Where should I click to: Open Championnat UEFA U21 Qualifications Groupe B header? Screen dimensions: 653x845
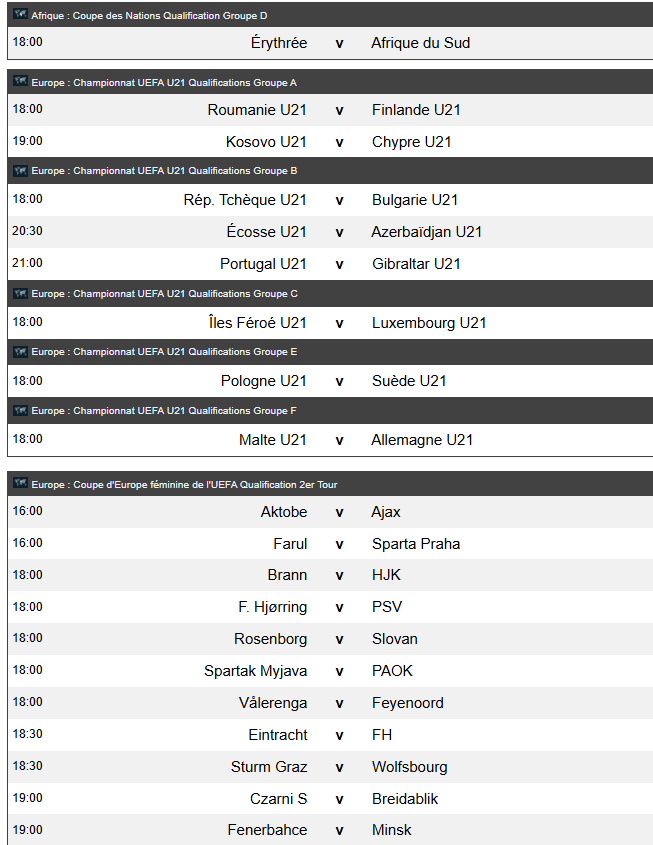pos(330,170)
